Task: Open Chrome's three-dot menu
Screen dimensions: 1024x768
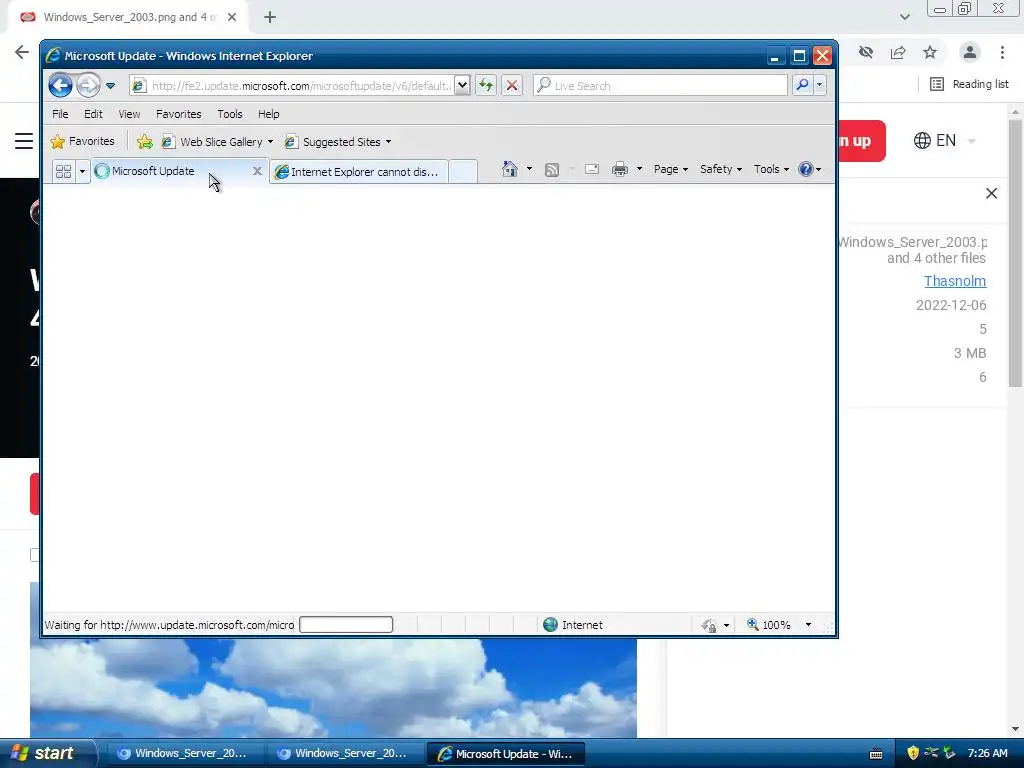Action: [x=1002, y=52]
